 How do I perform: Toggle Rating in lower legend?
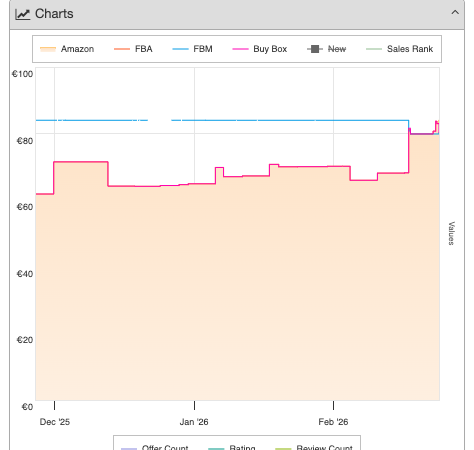232,447
